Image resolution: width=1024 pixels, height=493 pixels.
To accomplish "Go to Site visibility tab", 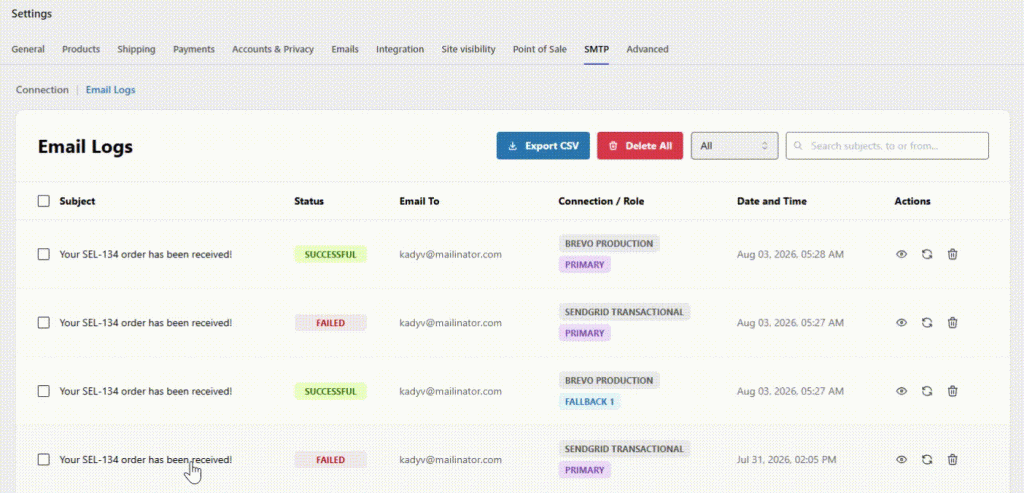I will pyautogui.click(x=468, y=49).
